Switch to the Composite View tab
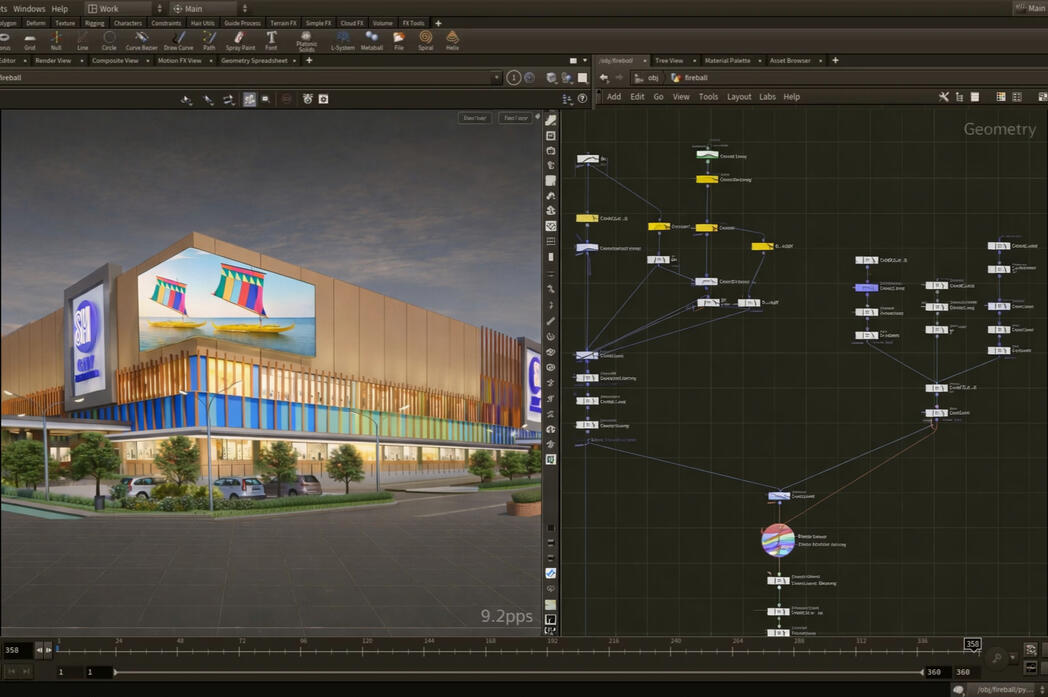Viewport: 1048px width, 697px height. point(115,61)
